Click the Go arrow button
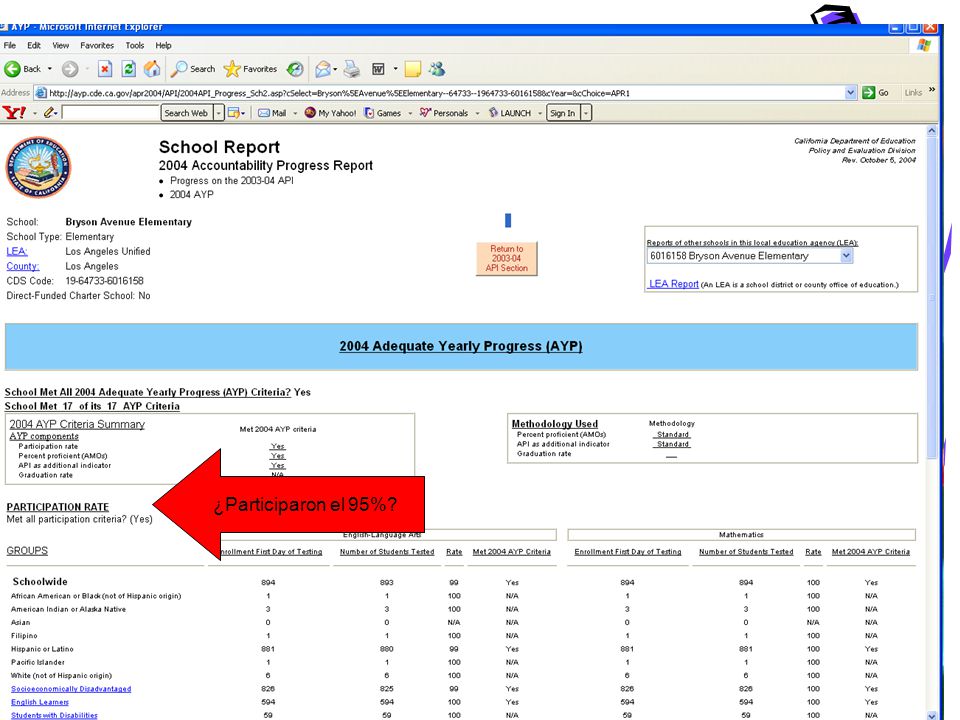Viewport: 960px width, 720px height. (876, 92)
